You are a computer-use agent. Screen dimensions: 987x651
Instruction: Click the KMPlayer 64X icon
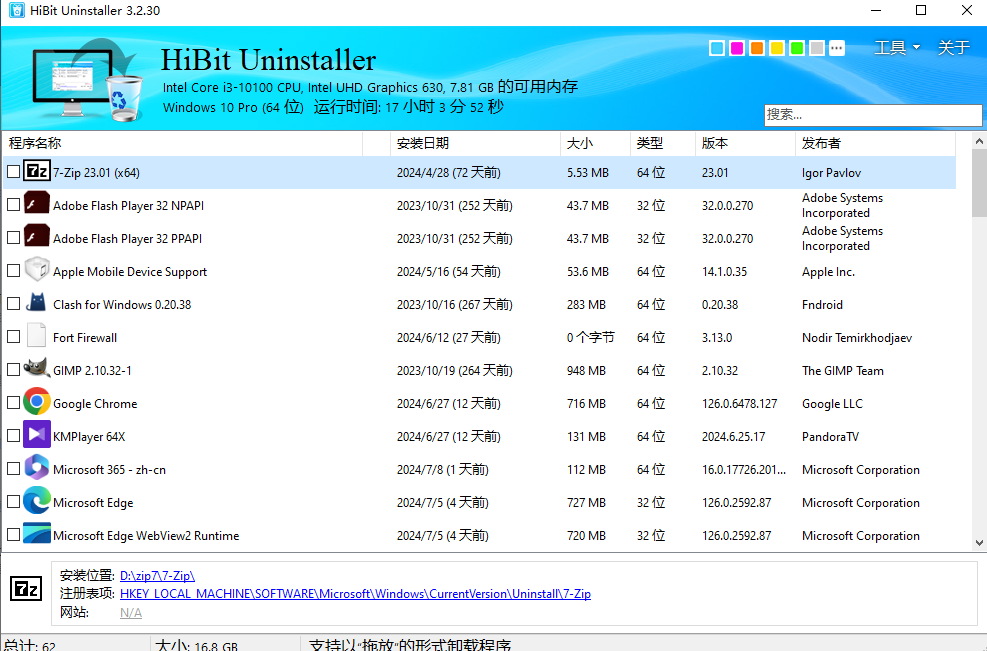pos(37,436)
